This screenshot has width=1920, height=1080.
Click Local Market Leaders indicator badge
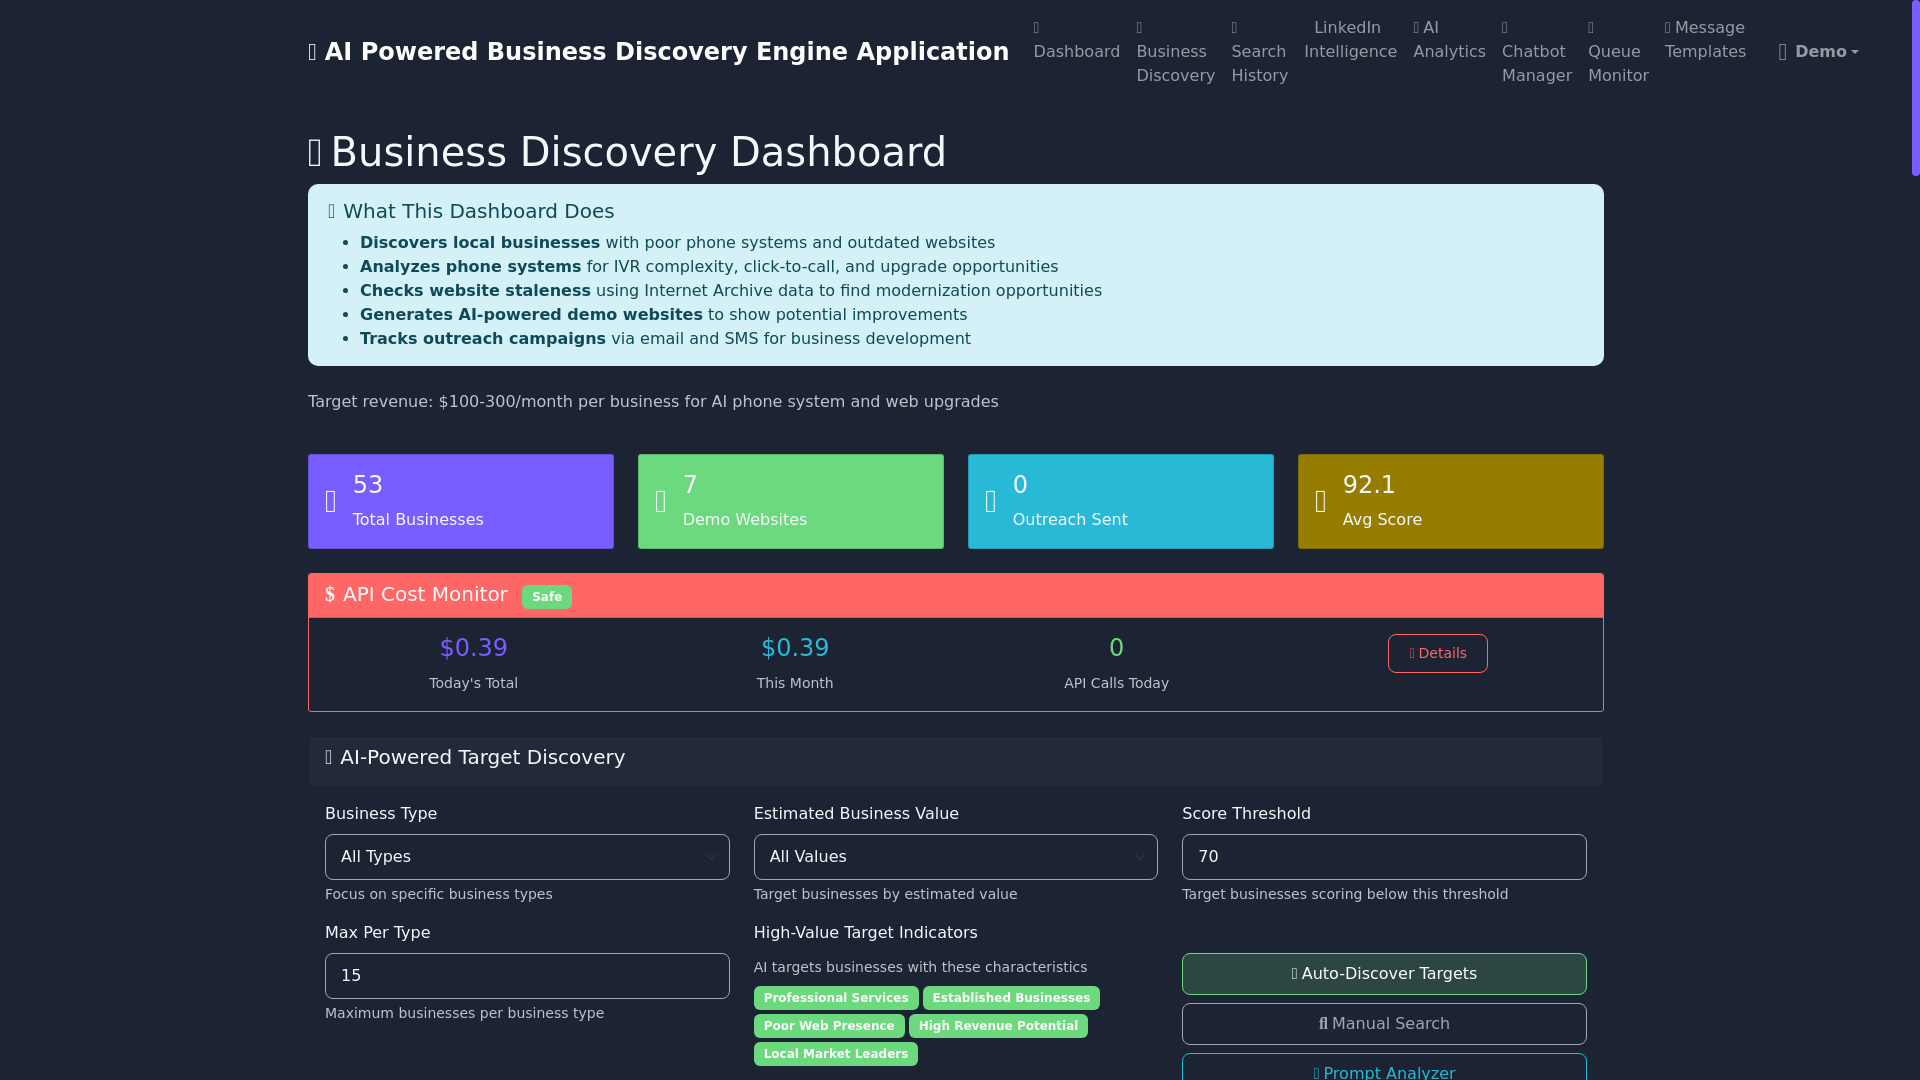click(x=836, y=1054)
